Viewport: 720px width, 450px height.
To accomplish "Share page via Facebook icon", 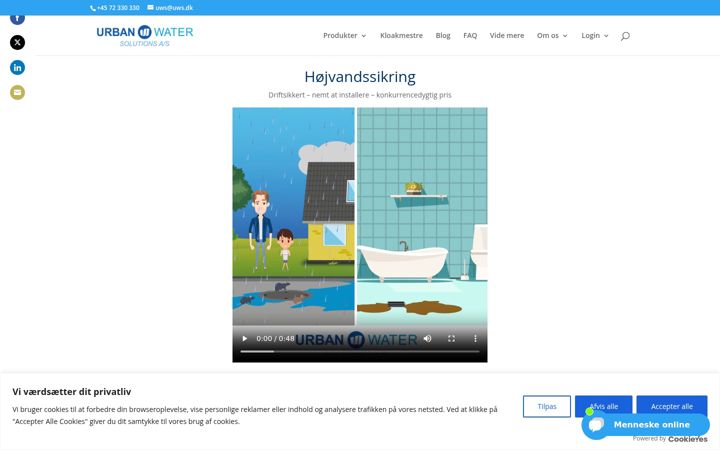I will [x=17, y=19].
